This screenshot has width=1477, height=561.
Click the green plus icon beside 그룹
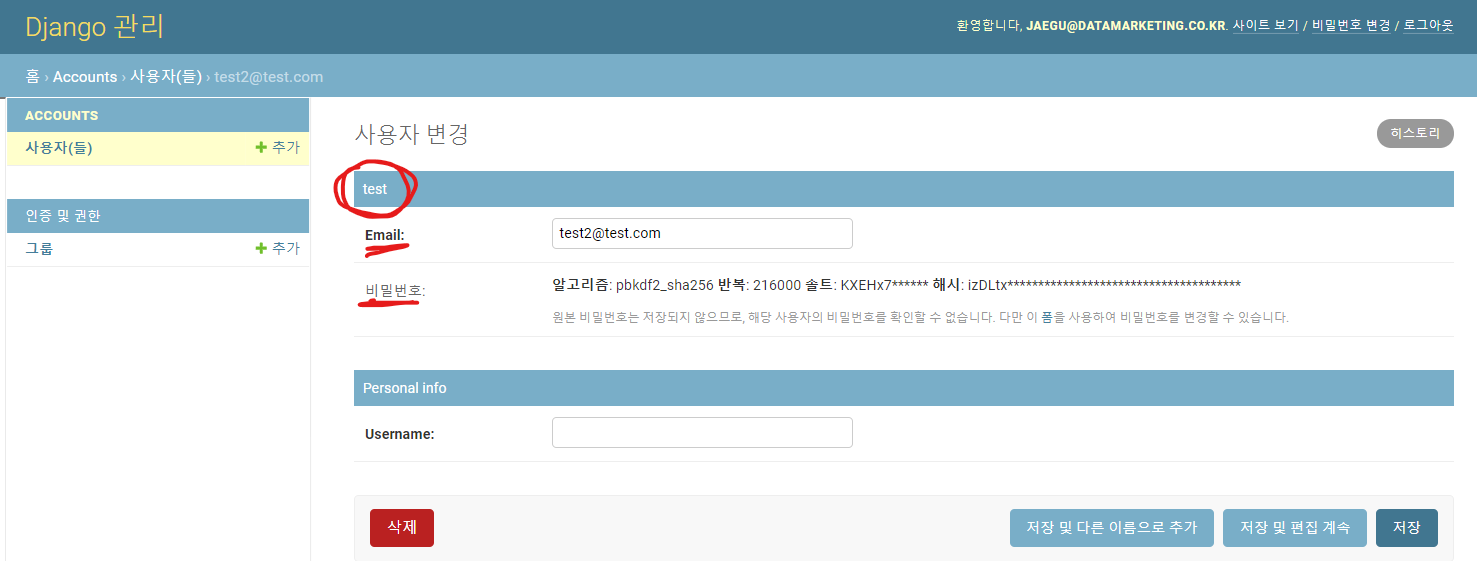(x=261, y=248)
